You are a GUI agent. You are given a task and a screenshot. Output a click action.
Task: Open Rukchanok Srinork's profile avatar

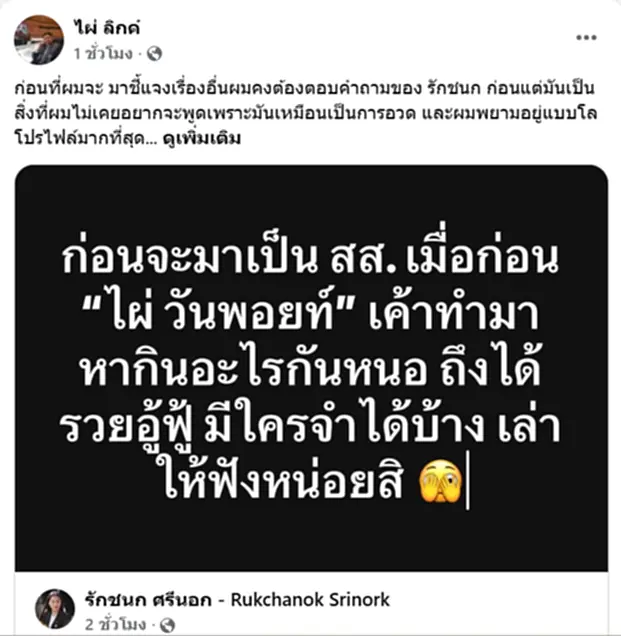pos(55,609)
